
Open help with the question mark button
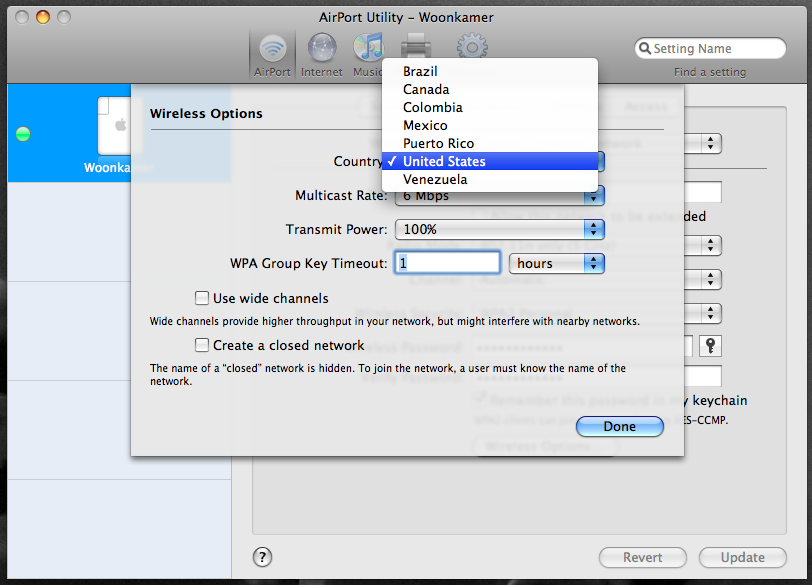(263, 558)
